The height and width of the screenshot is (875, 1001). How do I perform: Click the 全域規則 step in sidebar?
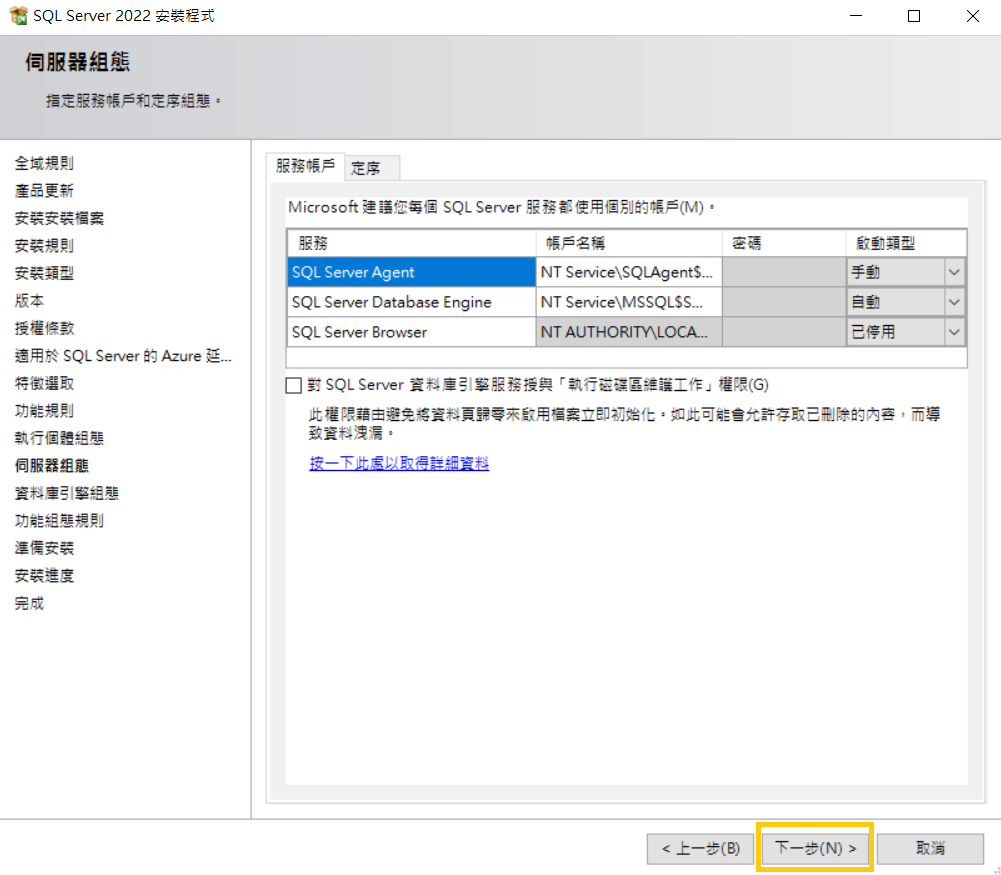(44, 163)
